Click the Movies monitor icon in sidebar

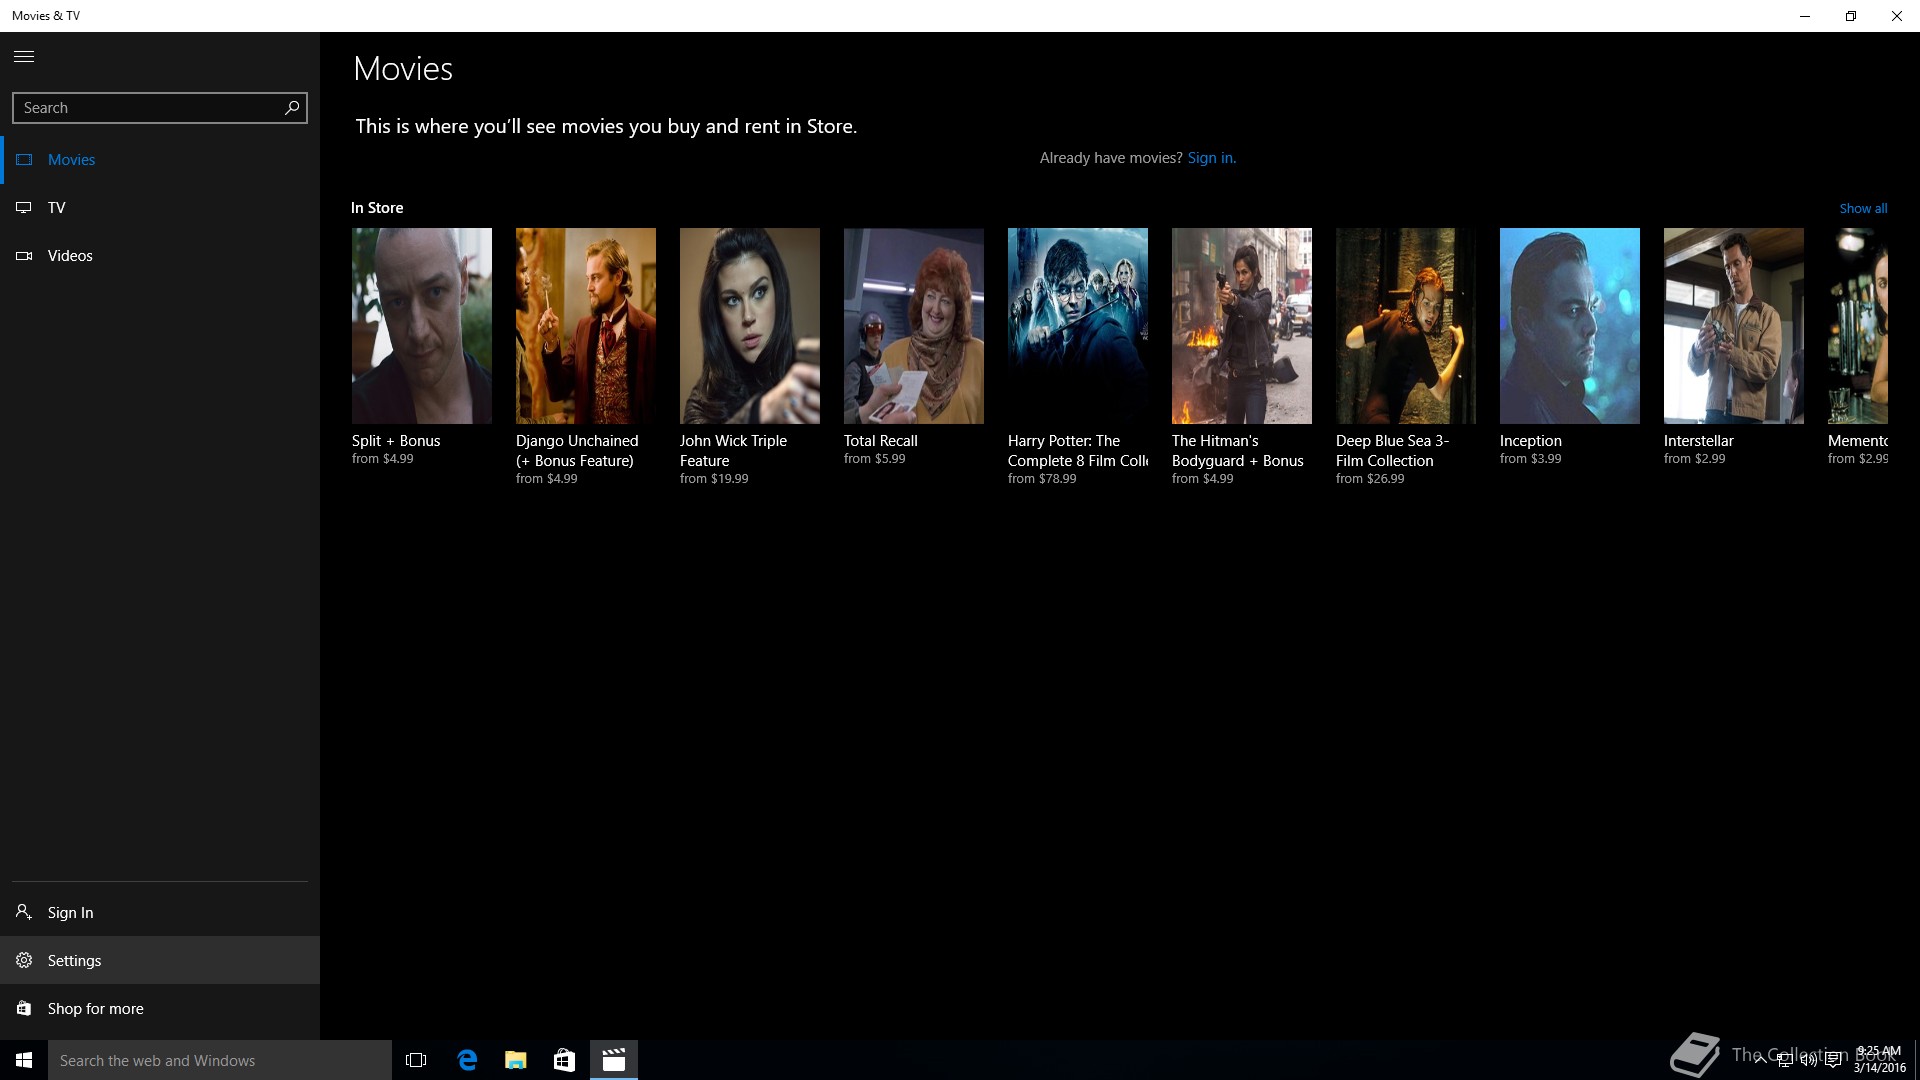[x=24, y=160]
